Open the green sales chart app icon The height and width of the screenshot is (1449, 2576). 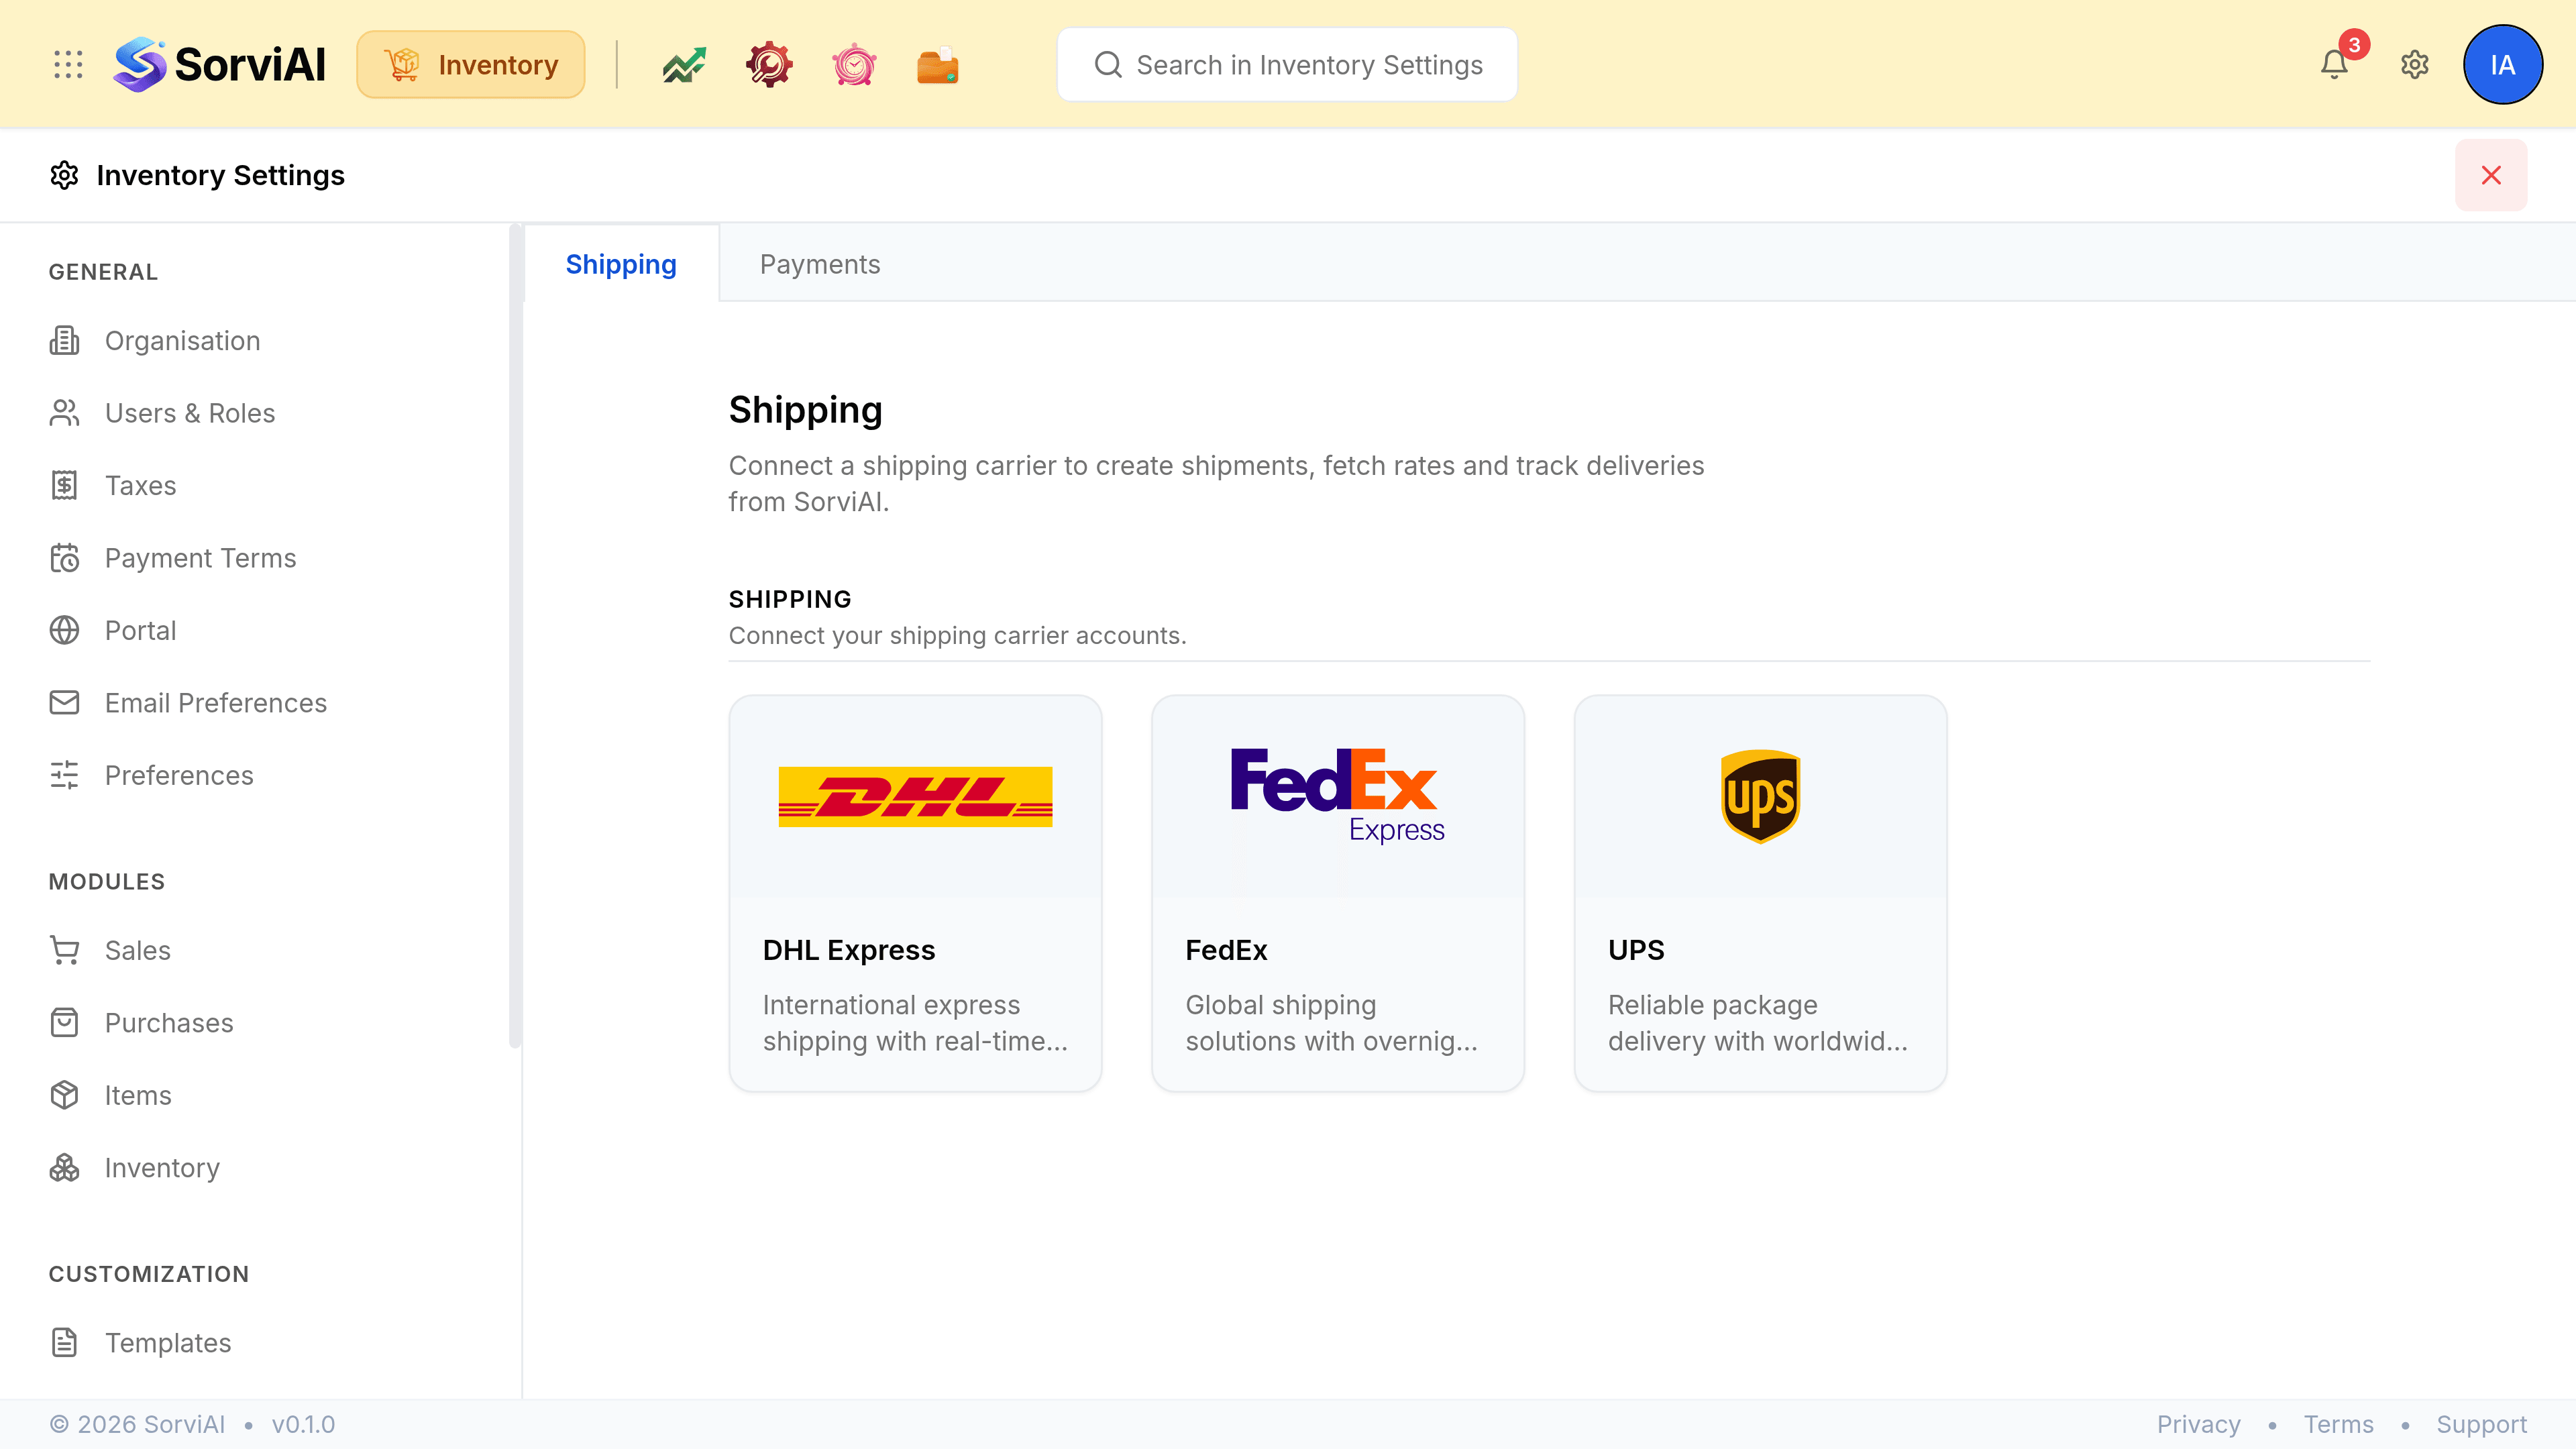click(x=684, y=65)
